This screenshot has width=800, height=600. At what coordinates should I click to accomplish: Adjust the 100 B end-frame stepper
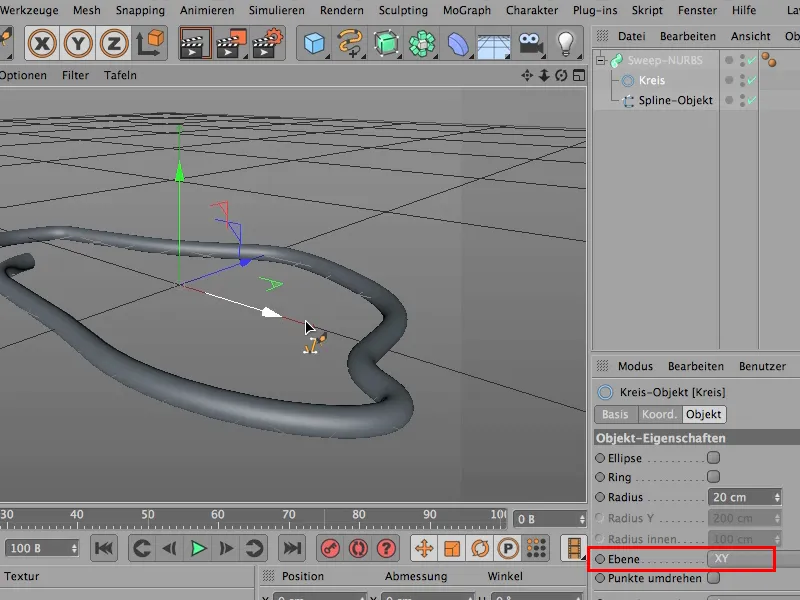click(x=74, y=548)
